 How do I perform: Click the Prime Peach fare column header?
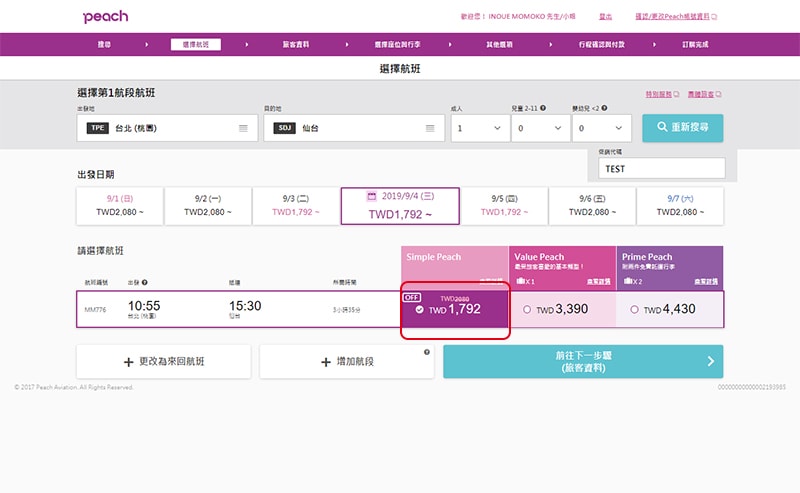(669, 268)
